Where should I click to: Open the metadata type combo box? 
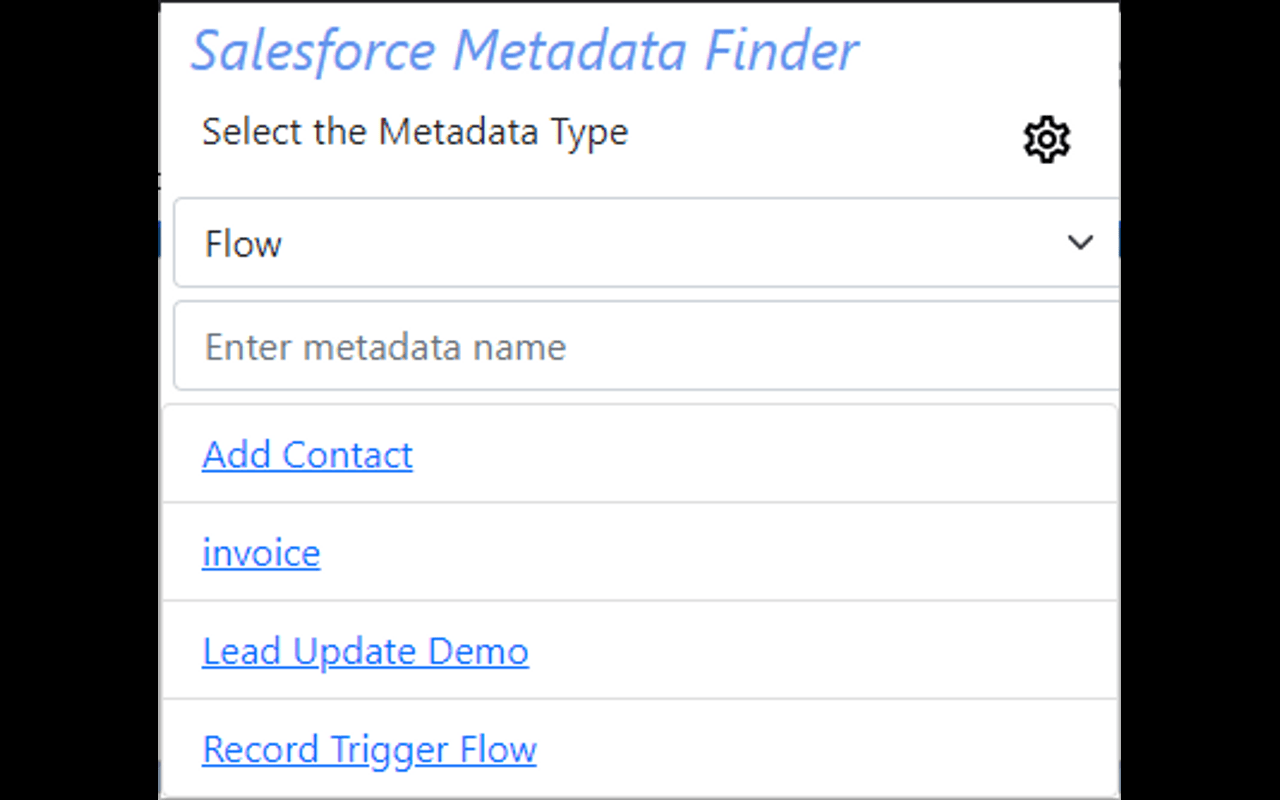640,243
